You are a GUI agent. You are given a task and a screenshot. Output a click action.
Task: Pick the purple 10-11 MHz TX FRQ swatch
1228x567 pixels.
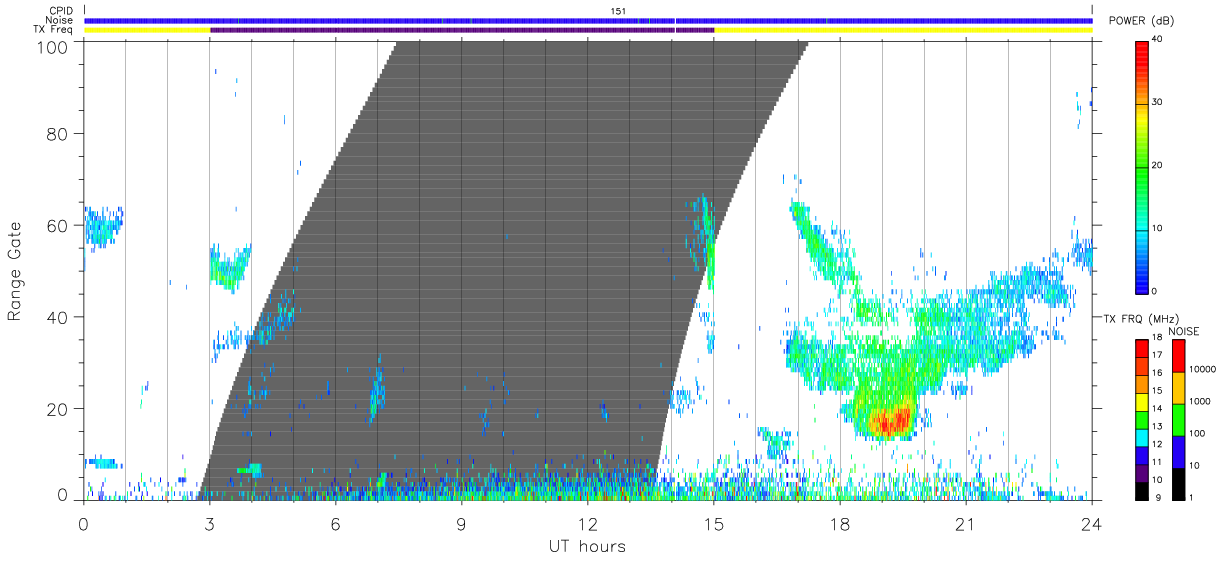tap(1142, 471)
